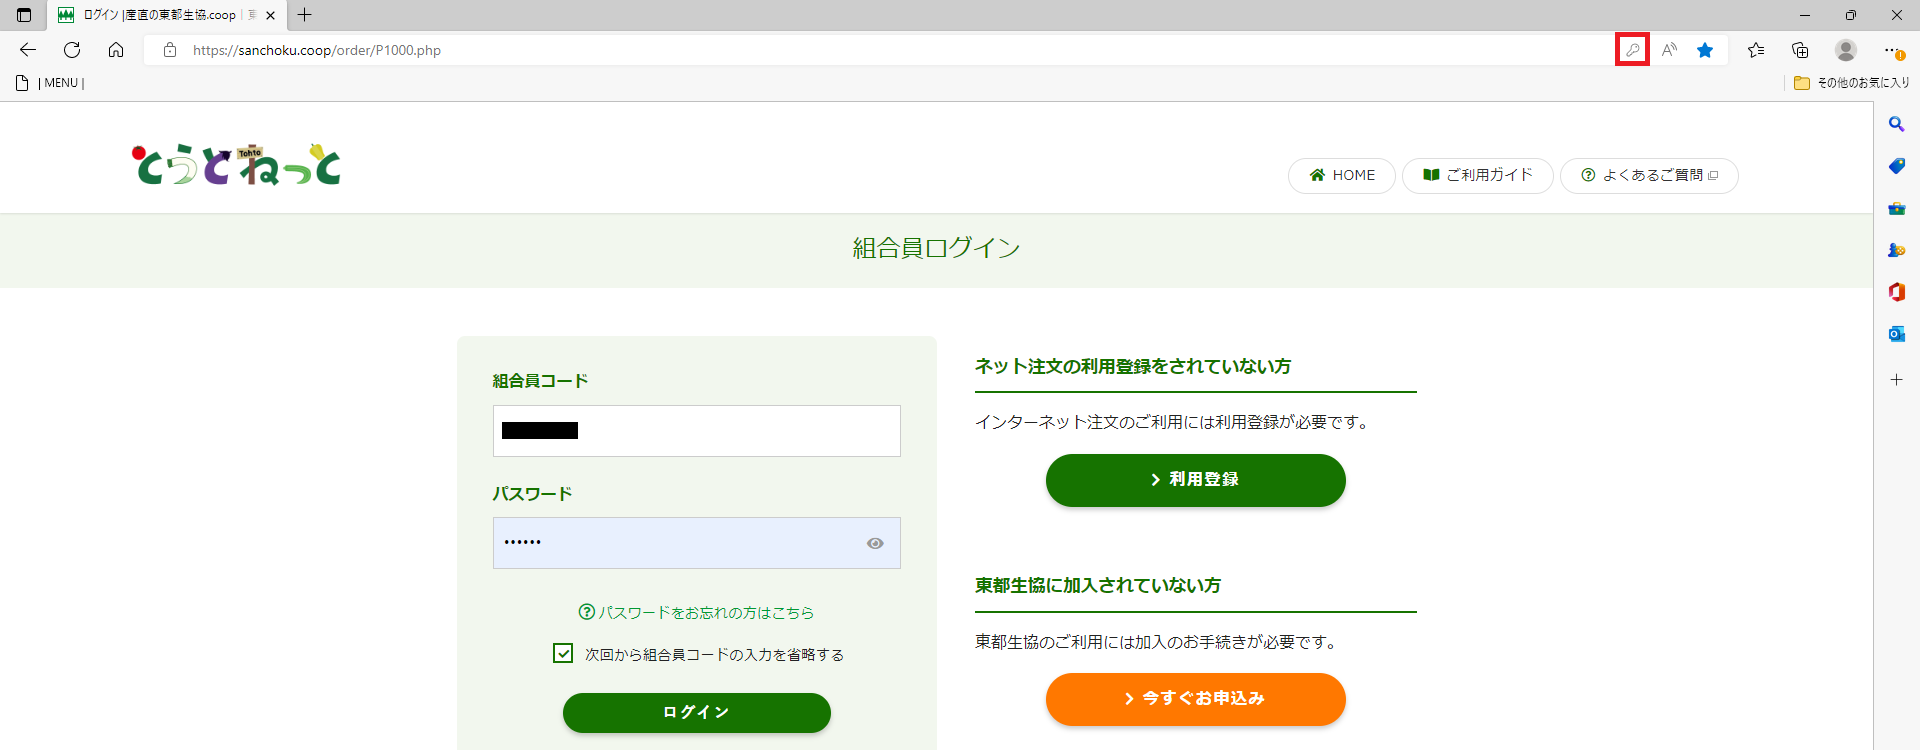Screen dimensions: 1922x750
Task: Toggle 次回から組合員コードの入力を省略する checkbox
Action: pos(563,653)
